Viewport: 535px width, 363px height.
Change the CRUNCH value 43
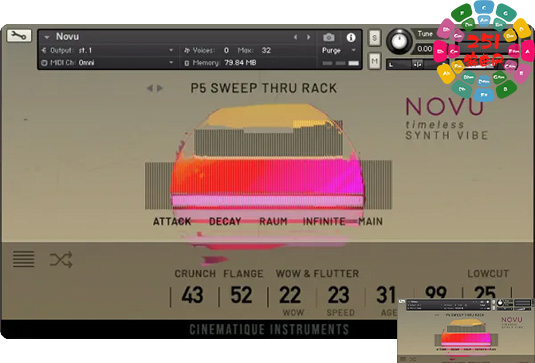pos(192,295)
